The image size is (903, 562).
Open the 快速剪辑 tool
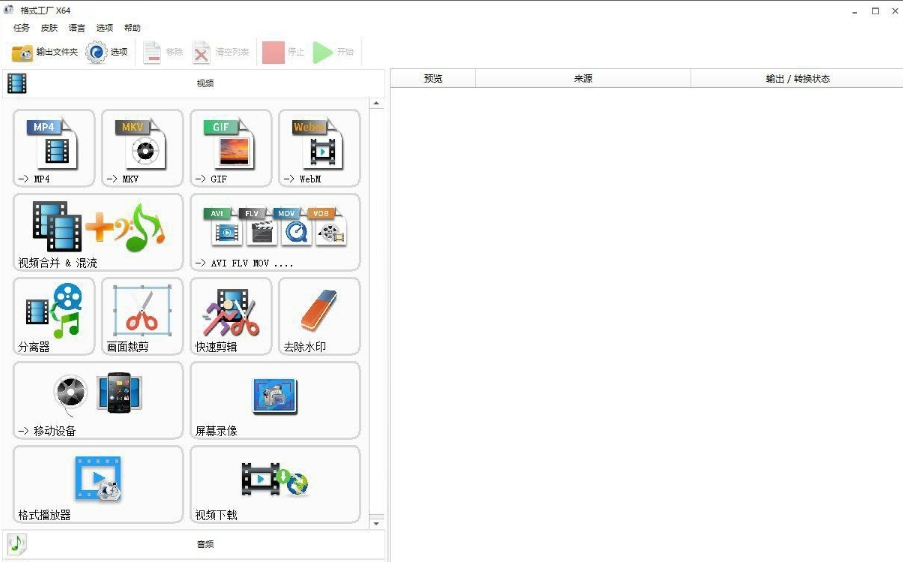[231, 316]
